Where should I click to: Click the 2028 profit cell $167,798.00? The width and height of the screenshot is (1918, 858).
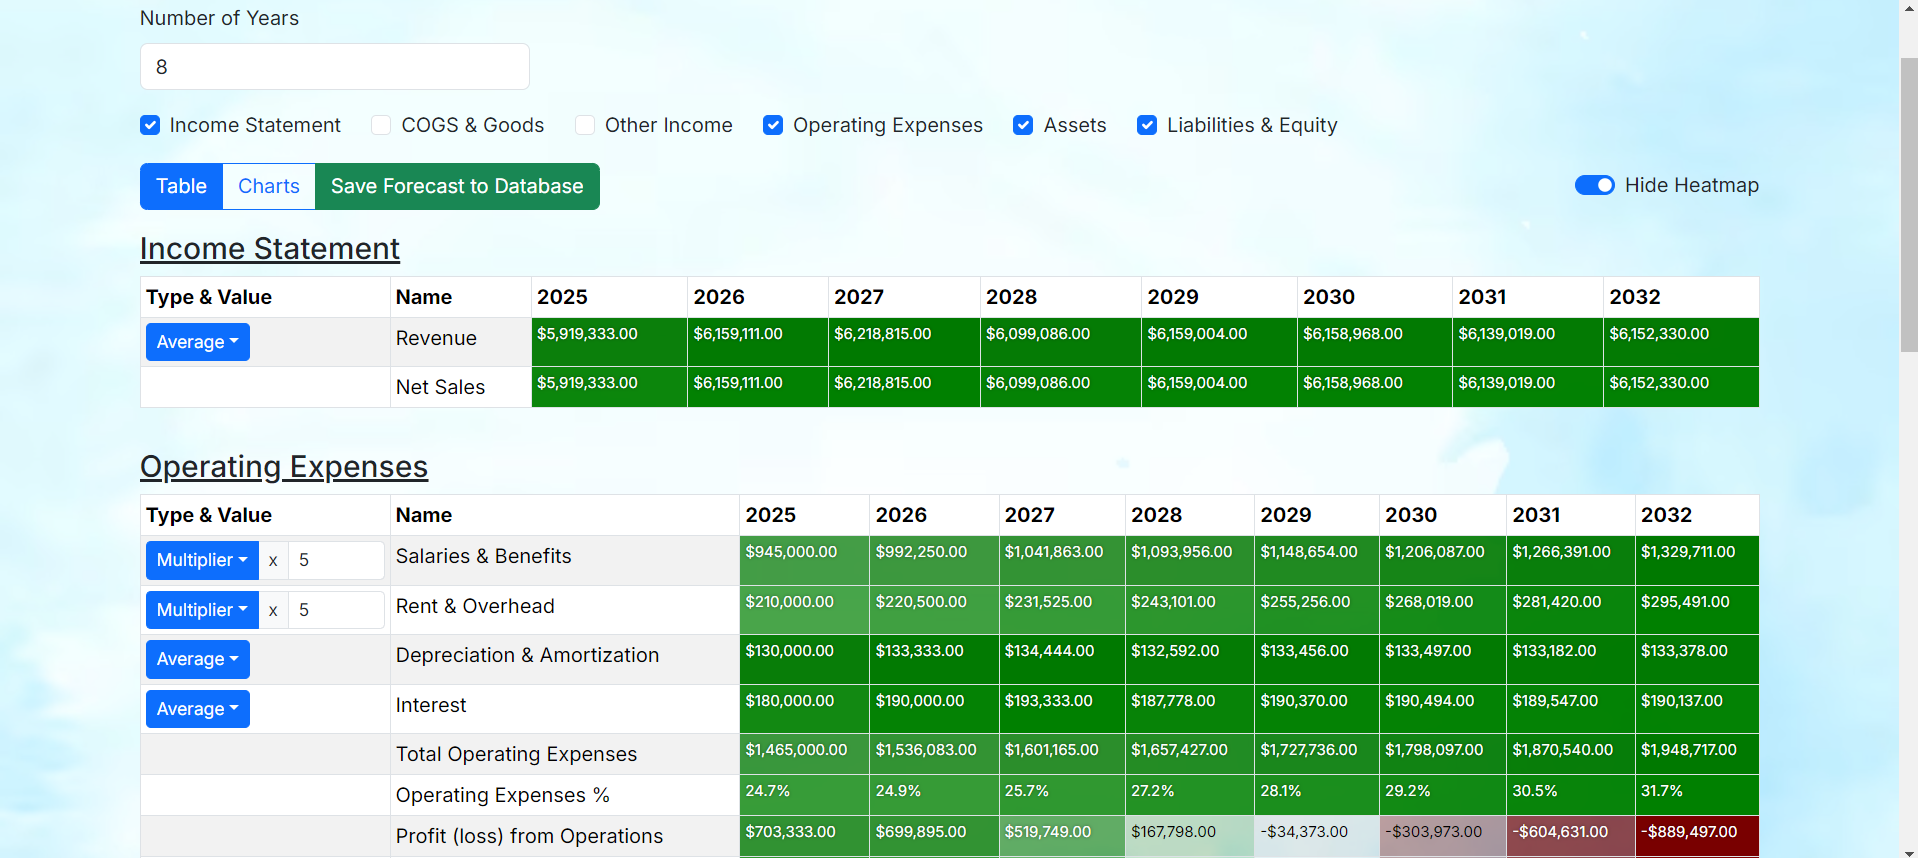(1189, 836)
